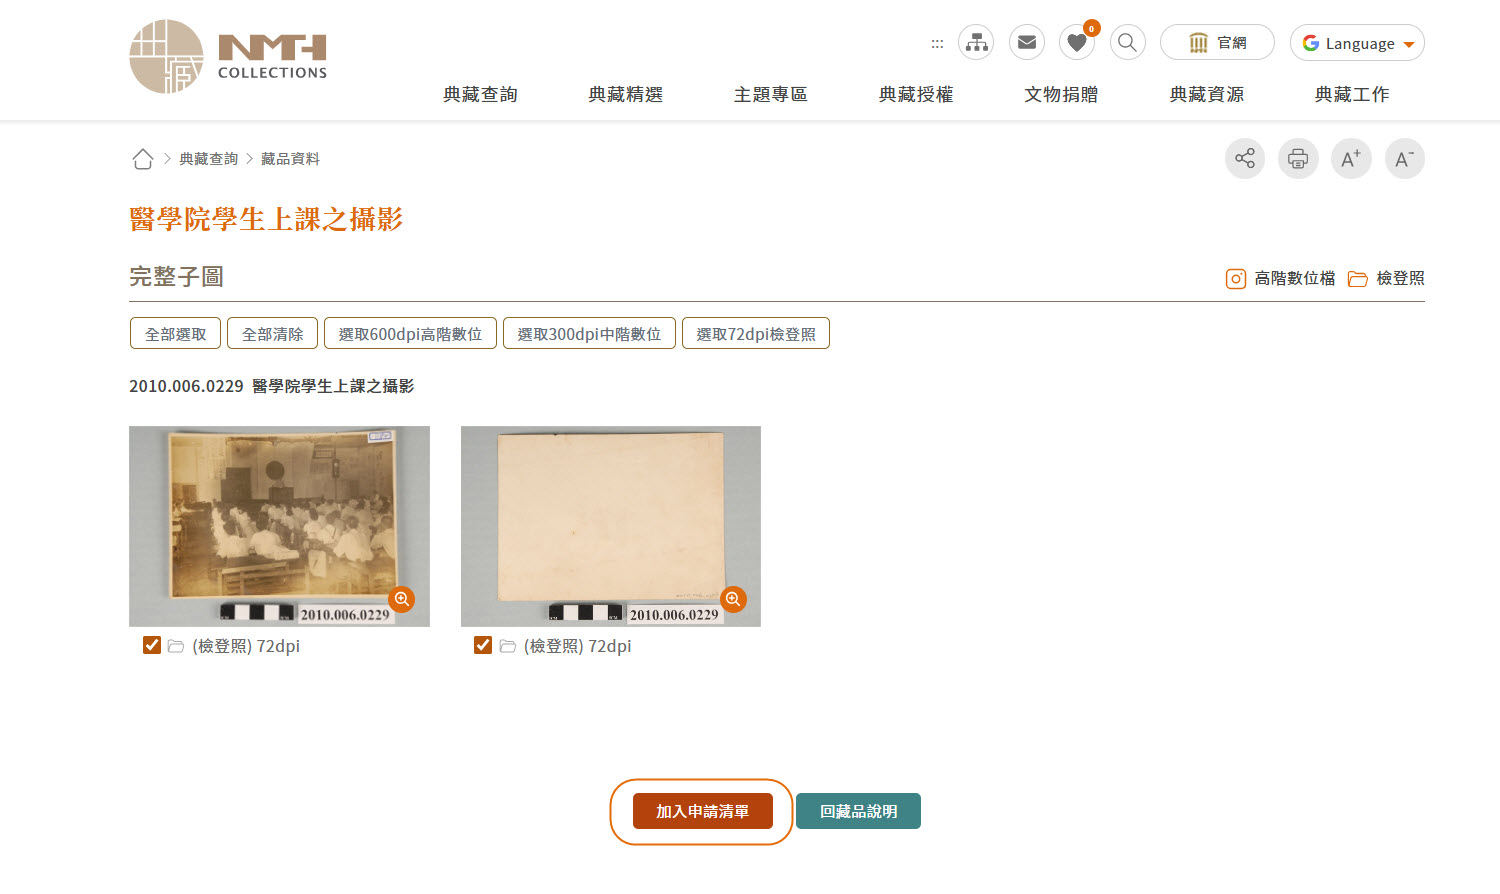Viewport: 1500px width, 894px height.
Task: Click the accessibility dots icon in header
Action: [937, 43]
